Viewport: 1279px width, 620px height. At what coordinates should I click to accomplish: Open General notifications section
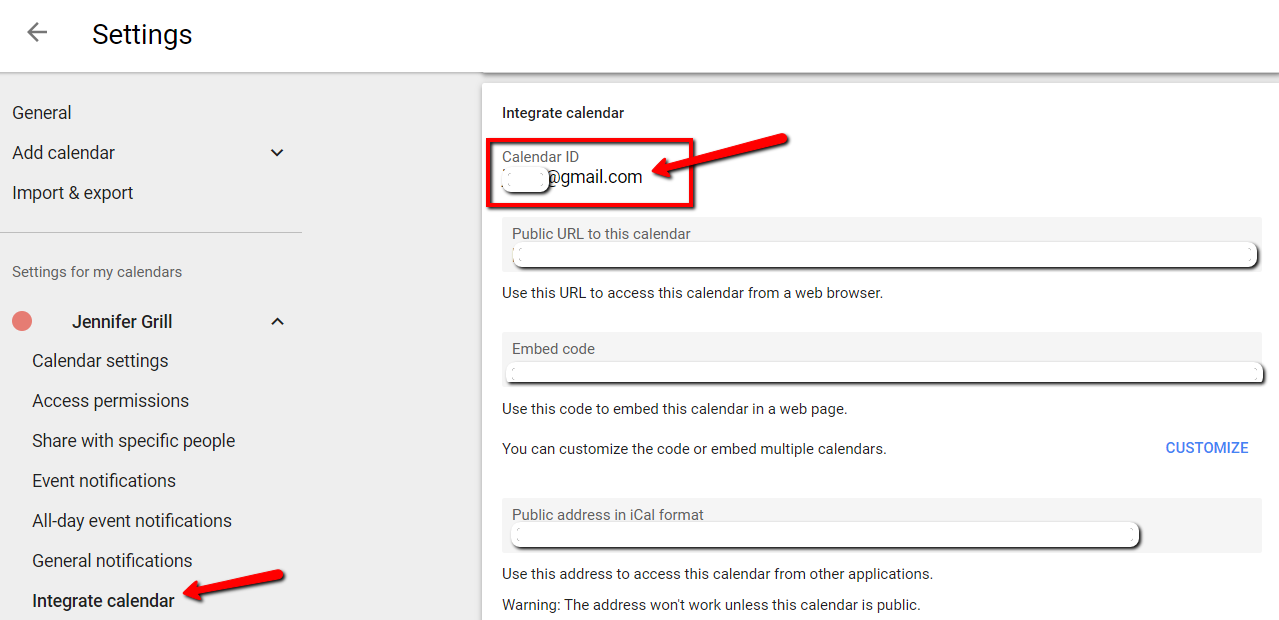click(x=112, y=561)
